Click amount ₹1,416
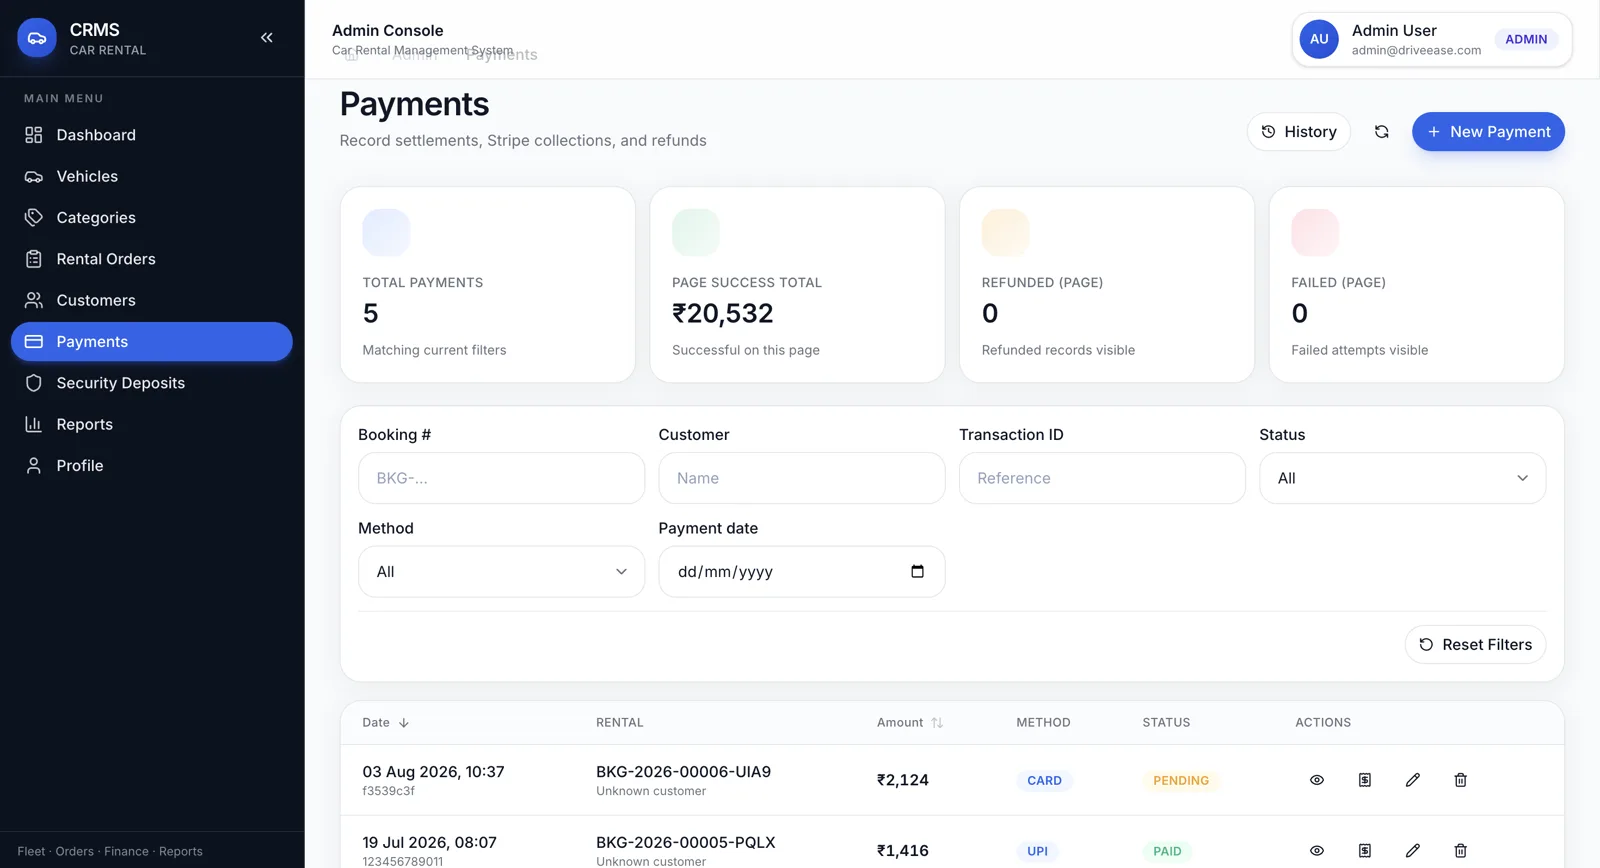The image size is (1600, 868). (x=903, y=851)
